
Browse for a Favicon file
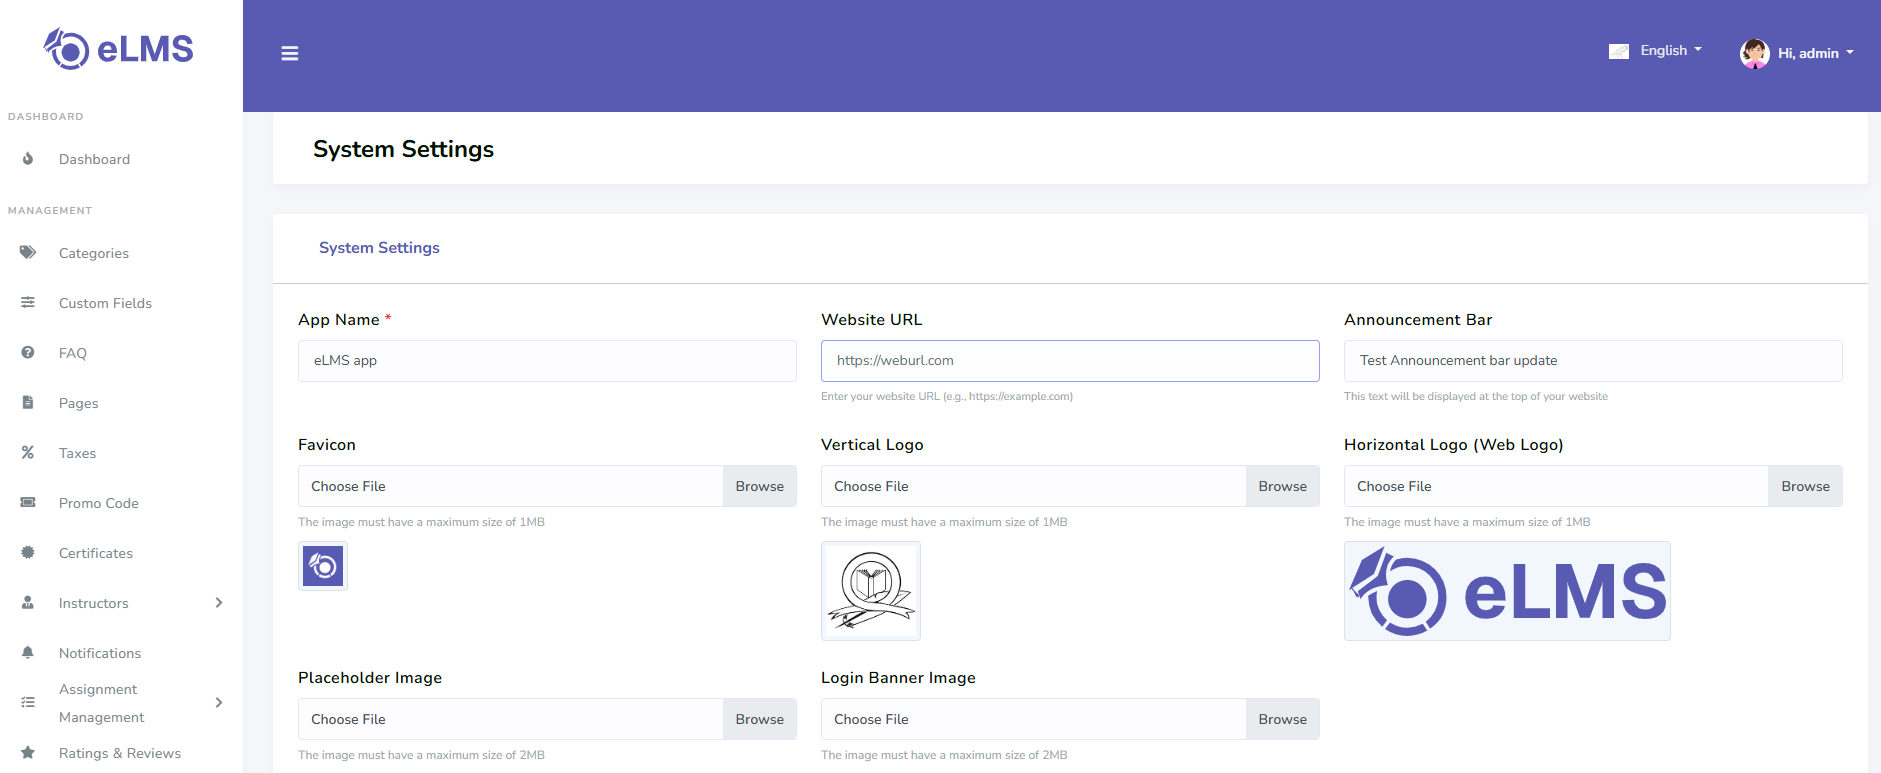click(759, 486)
